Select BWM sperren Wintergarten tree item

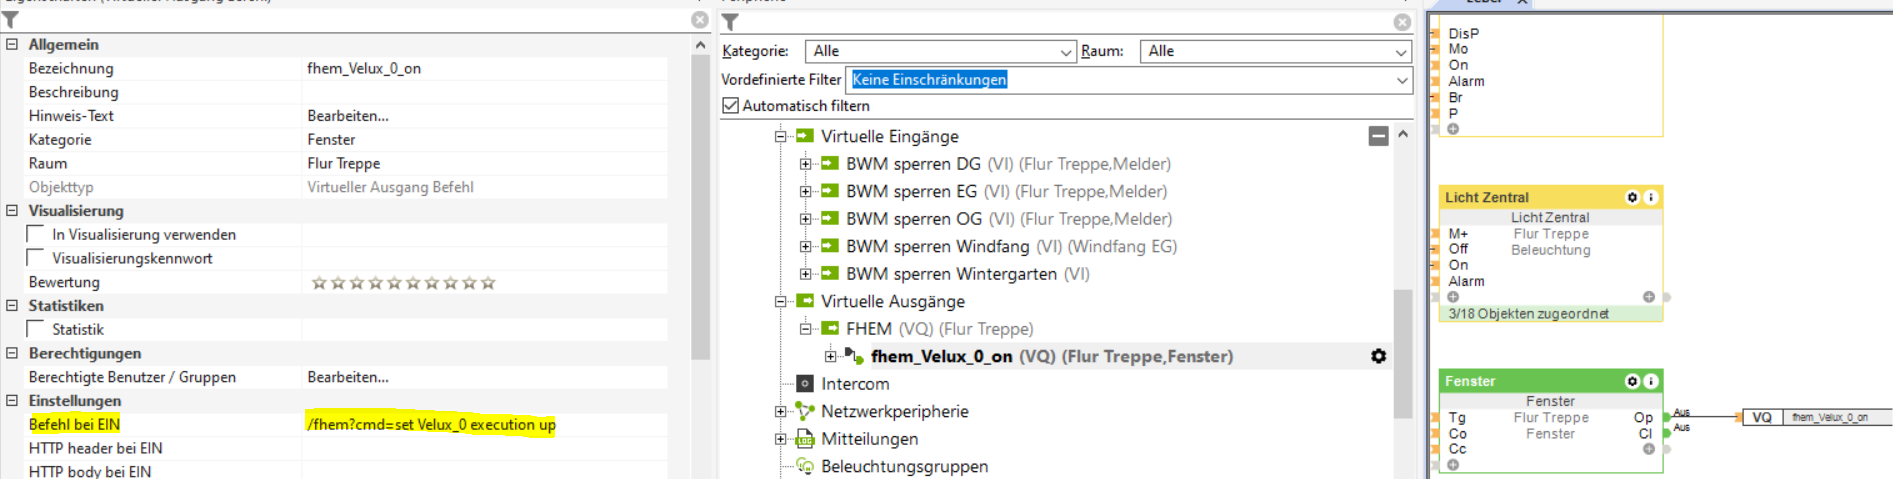pyautogui.click(x=968, y=273)
